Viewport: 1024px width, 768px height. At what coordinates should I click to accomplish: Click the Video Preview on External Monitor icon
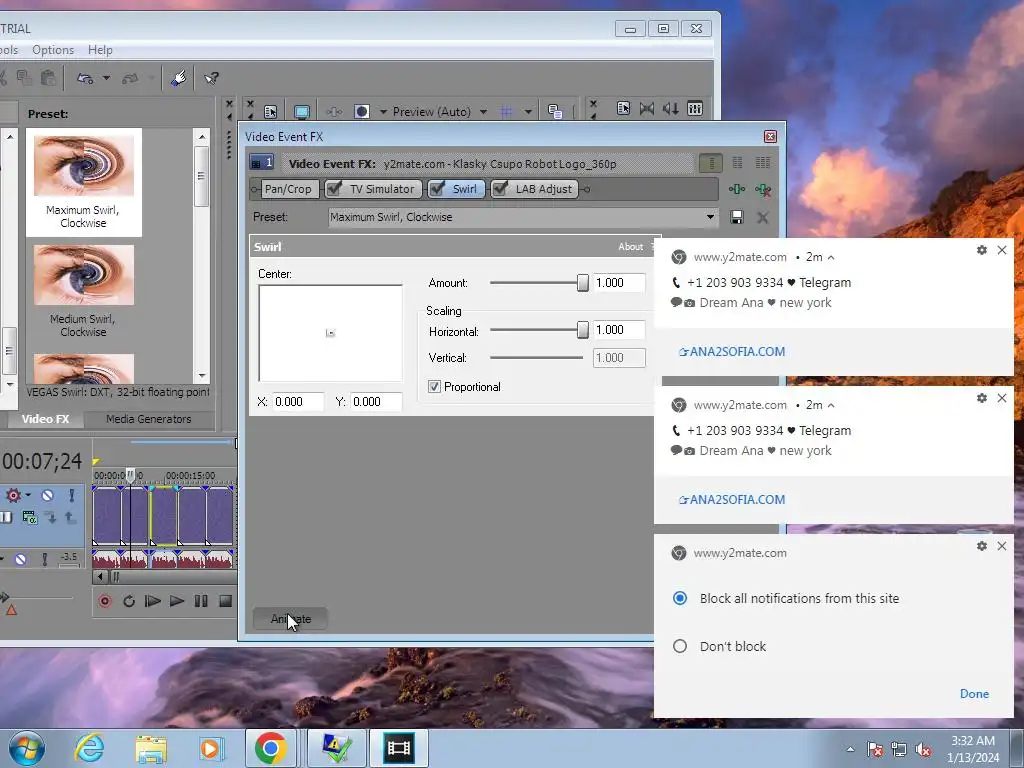click(302, 112)
